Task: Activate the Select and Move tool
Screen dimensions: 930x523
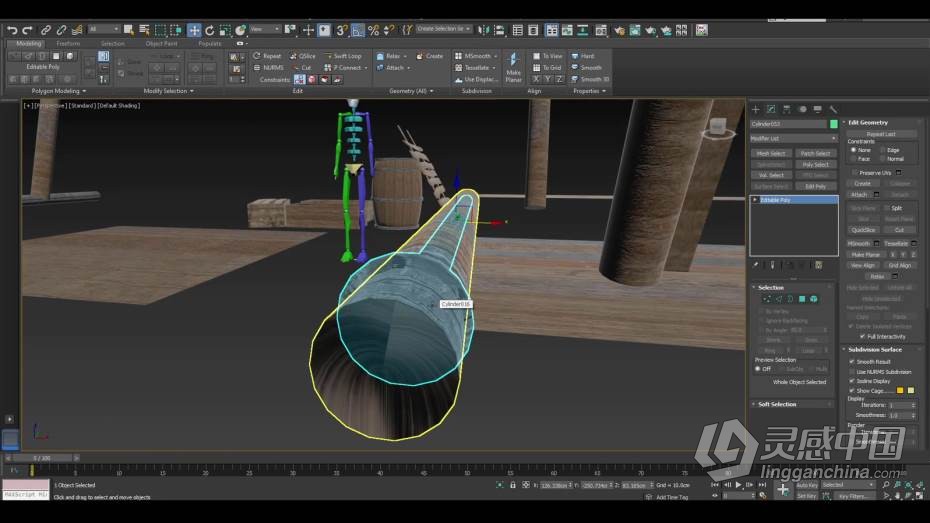Action: (194, 30)
